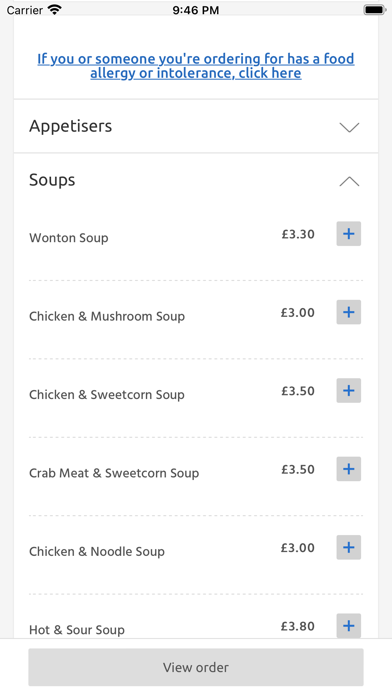Tap the Wi-Fi status icon

[x=55, y=9]
